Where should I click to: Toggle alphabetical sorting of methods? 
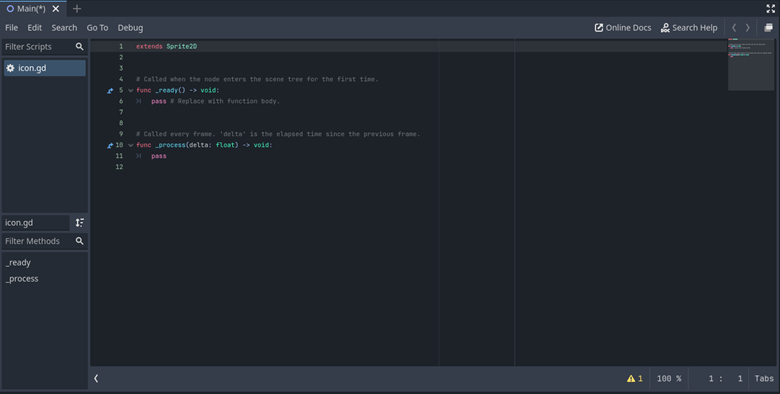(80, 223)
